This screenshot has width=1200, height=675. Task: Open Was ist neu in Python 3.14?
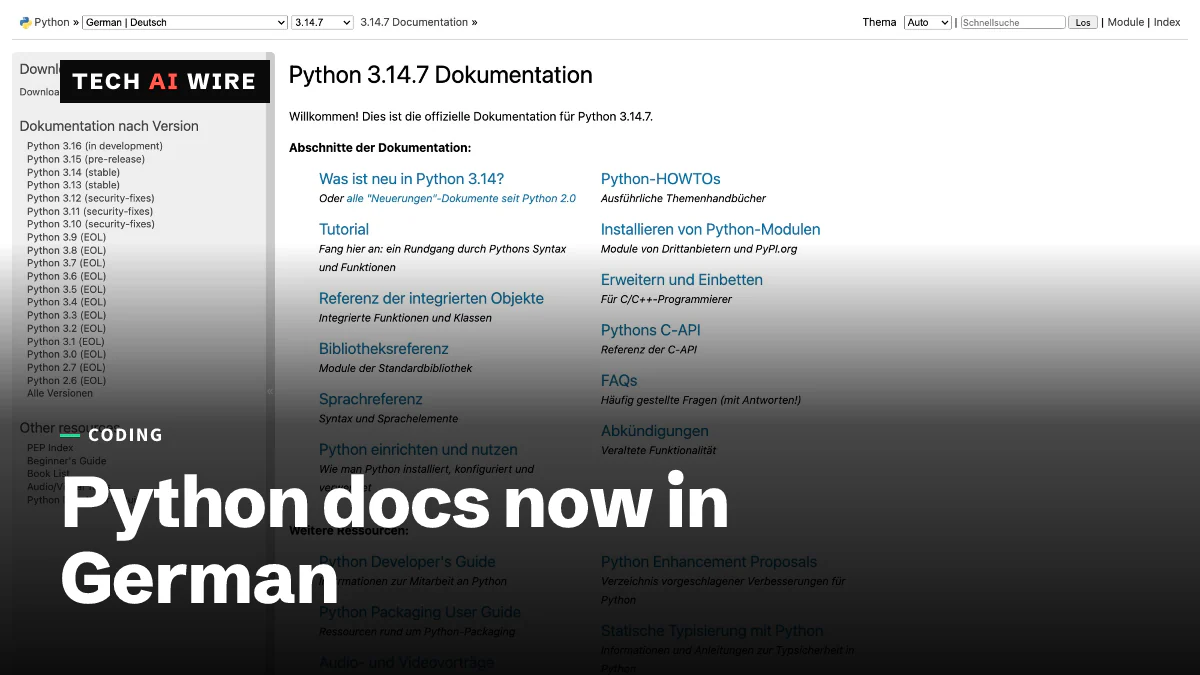pyautogui.click(x=411, y=179)
